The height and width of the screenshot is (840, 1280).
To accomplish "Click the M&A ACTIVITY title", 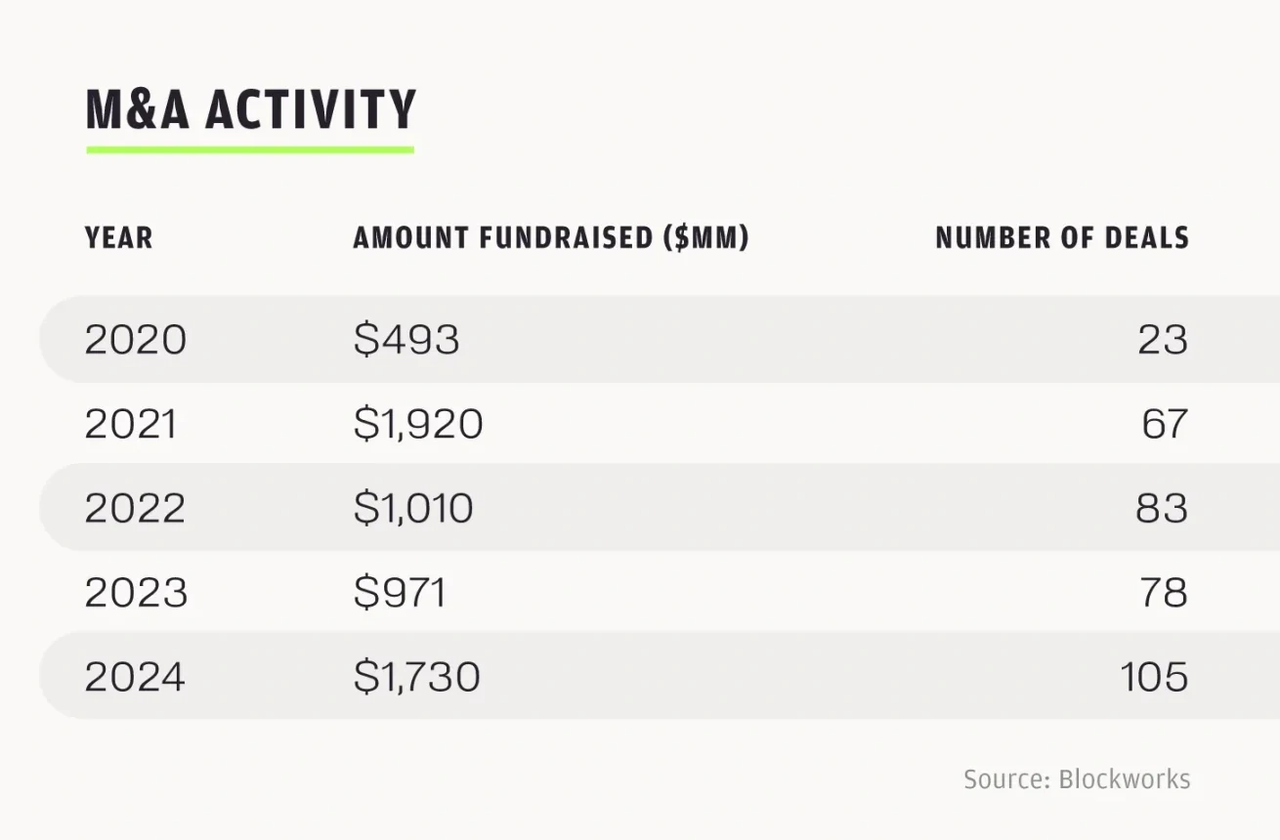I will point(250,109).
